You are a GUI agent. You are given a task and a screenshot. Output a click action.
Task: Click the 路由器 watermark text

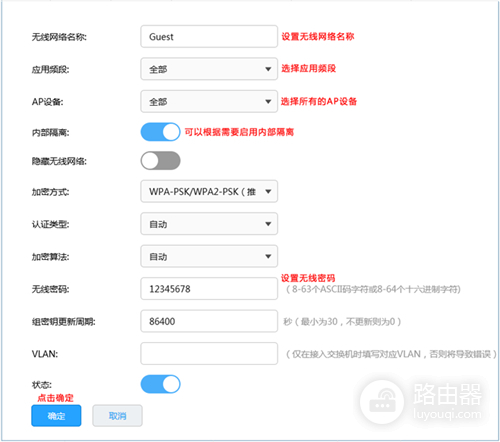pos(448,394)
